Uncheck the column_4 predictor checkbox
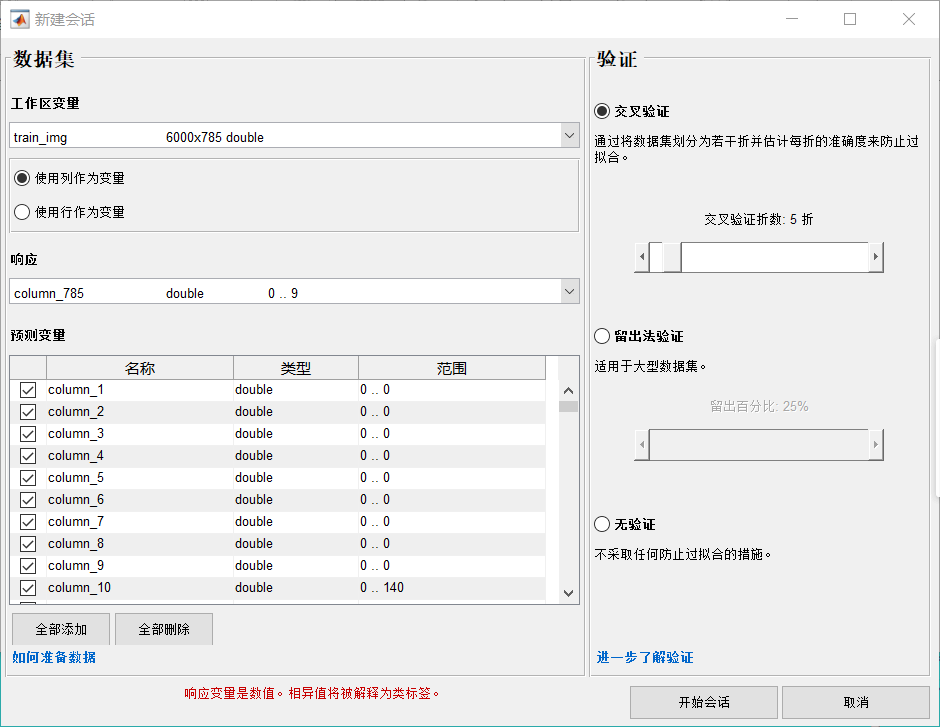This screenshot has height=727, width=940. [28, 456]
